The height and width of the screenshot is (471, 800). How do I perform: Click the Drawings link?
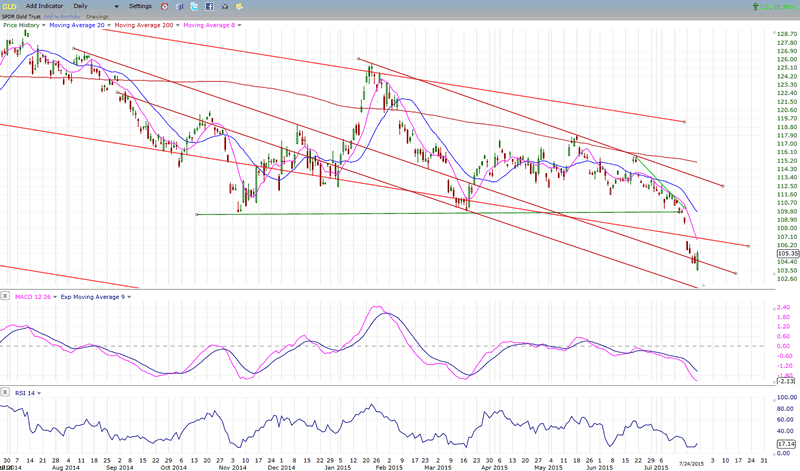point(97,15)
